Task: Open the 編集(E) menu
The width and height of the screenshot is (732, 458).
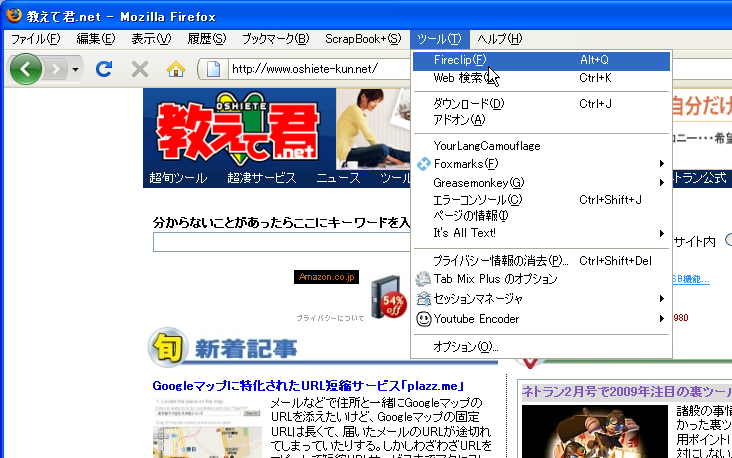Action: 96,39
